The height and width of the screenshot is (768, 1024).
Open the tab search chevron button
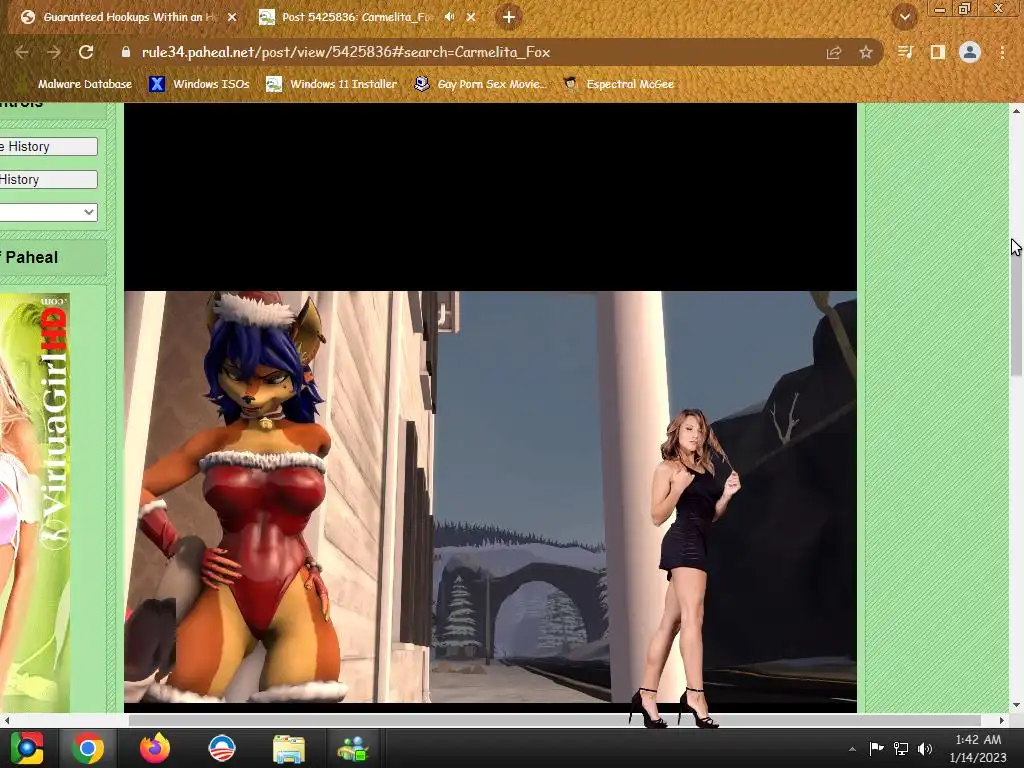click(x=904, y=17)
